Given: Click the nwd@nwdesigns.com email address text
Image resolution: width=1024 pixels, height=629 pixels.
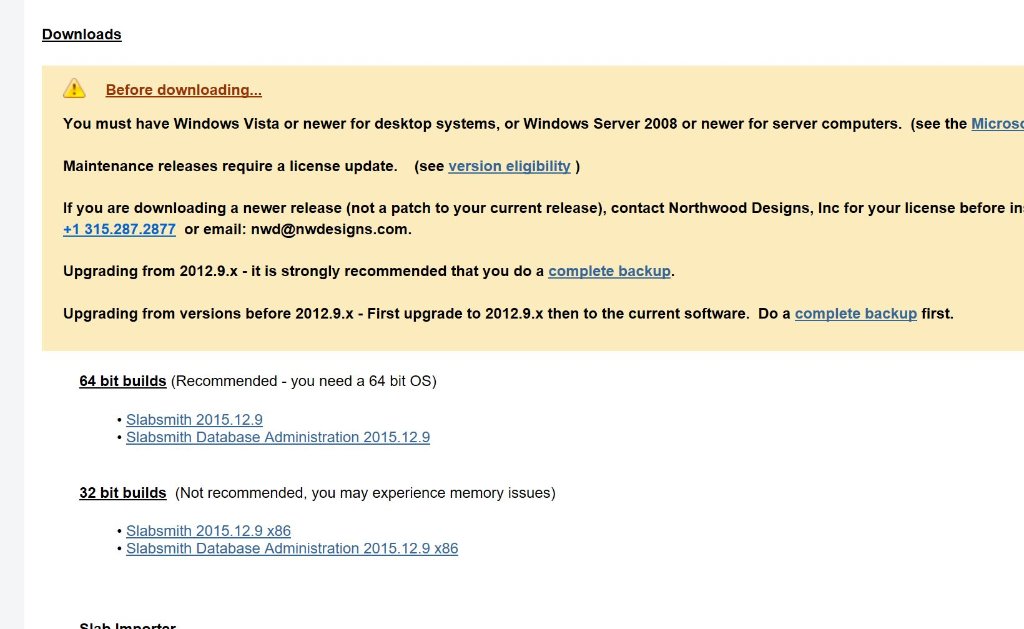Looking at the screenshot, I should click(329, 229).
